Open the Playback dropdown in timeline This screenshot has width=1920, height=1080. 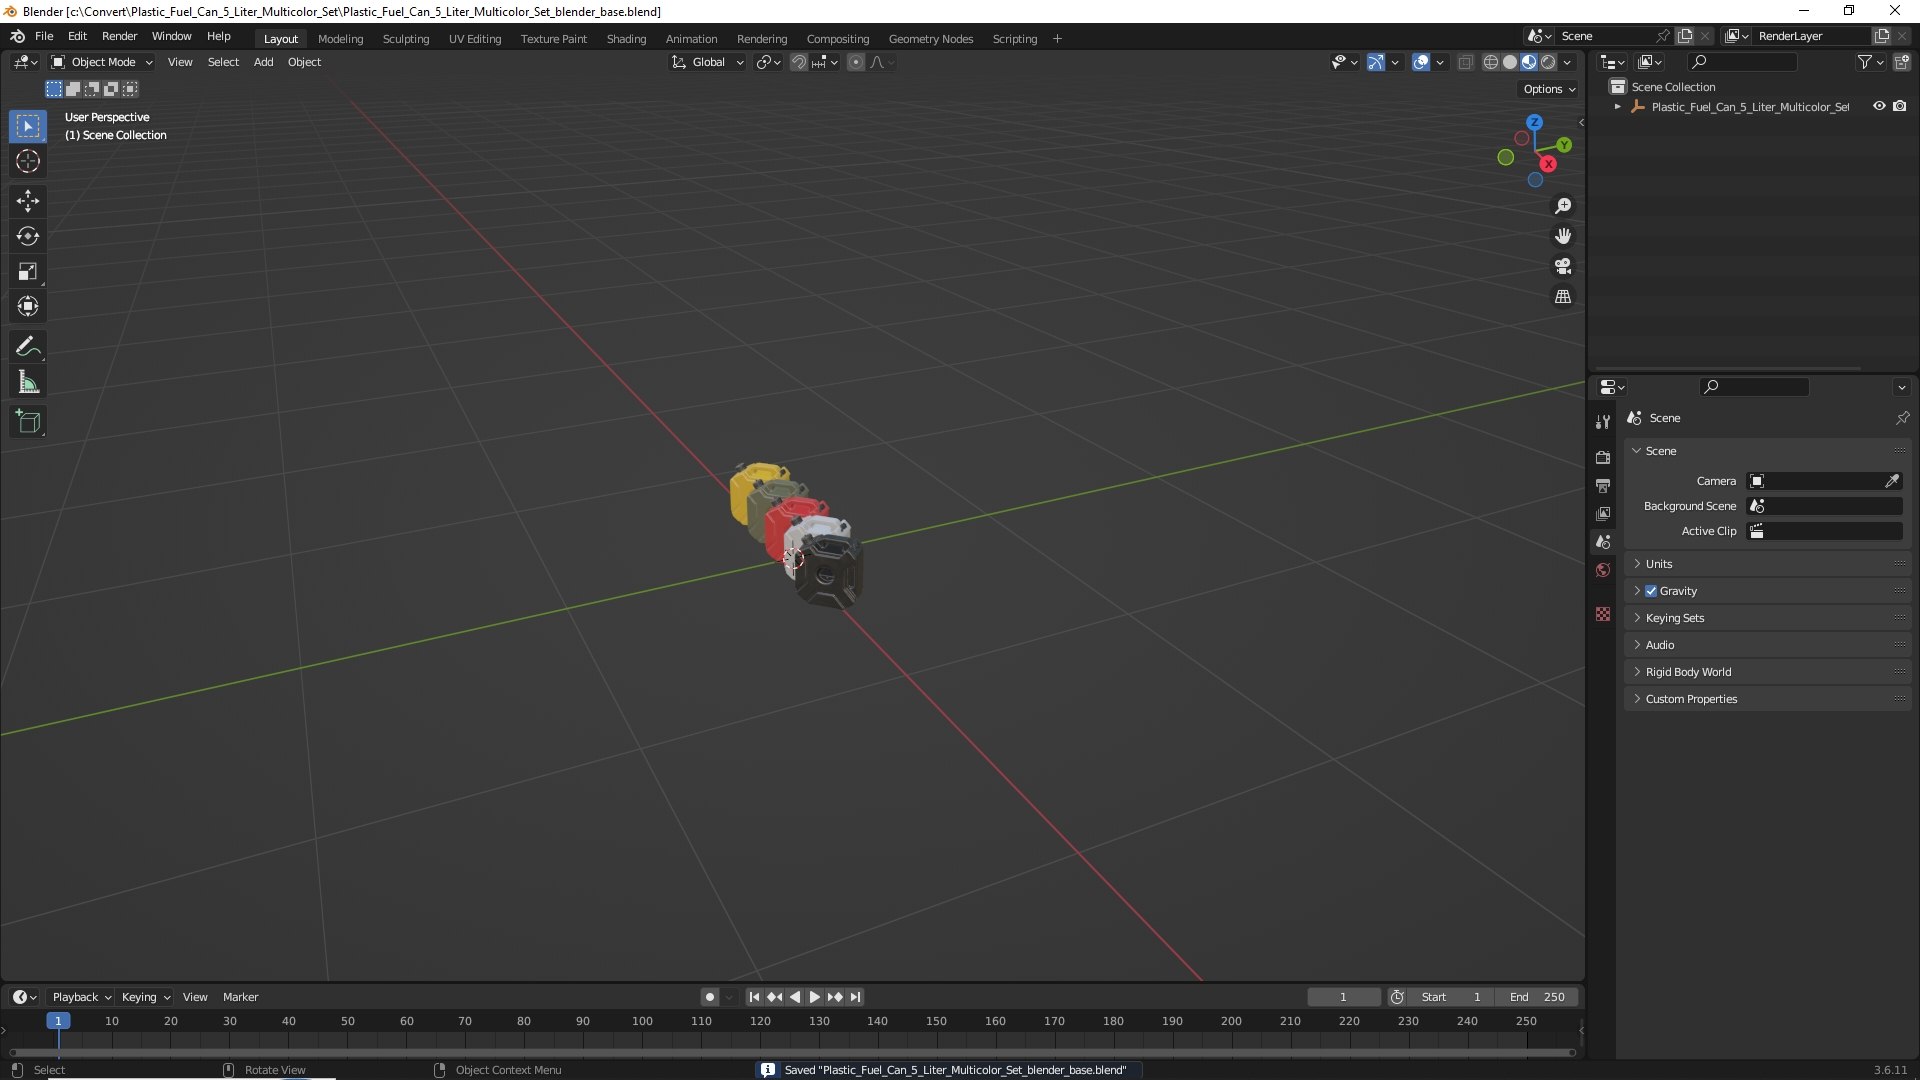(x=81, y=997)
